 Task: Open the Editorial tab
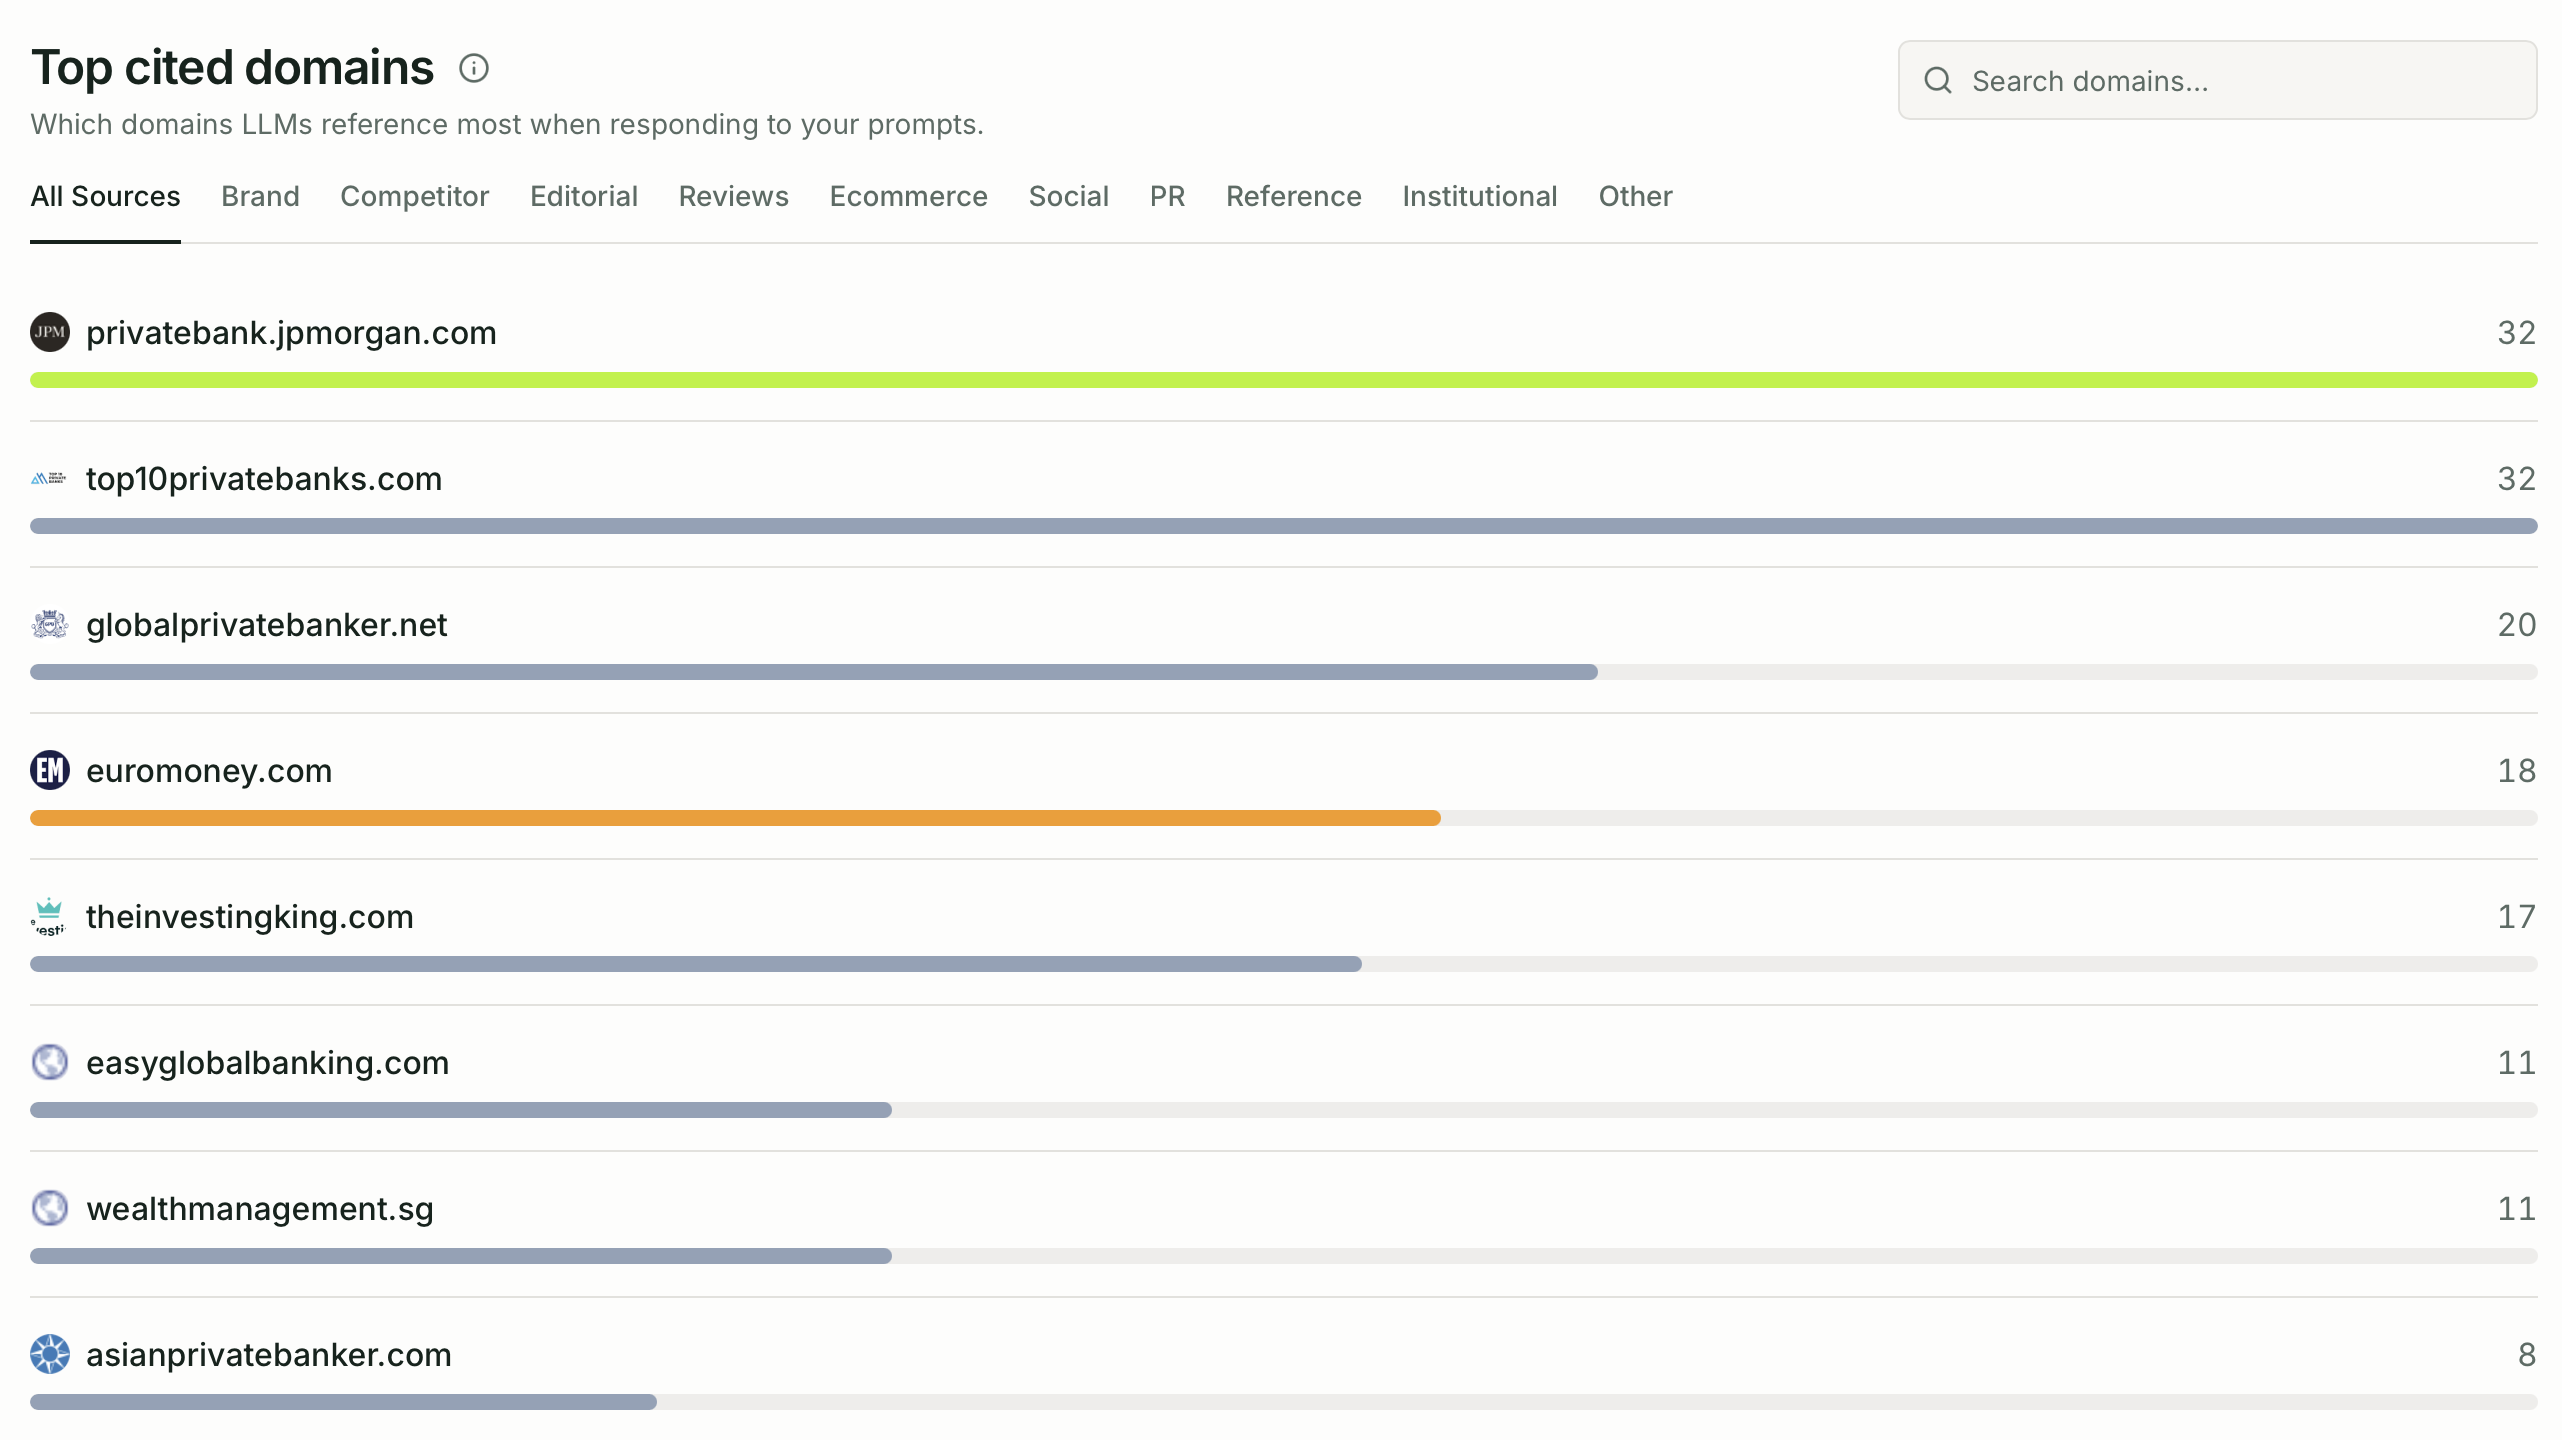point(584,196)
